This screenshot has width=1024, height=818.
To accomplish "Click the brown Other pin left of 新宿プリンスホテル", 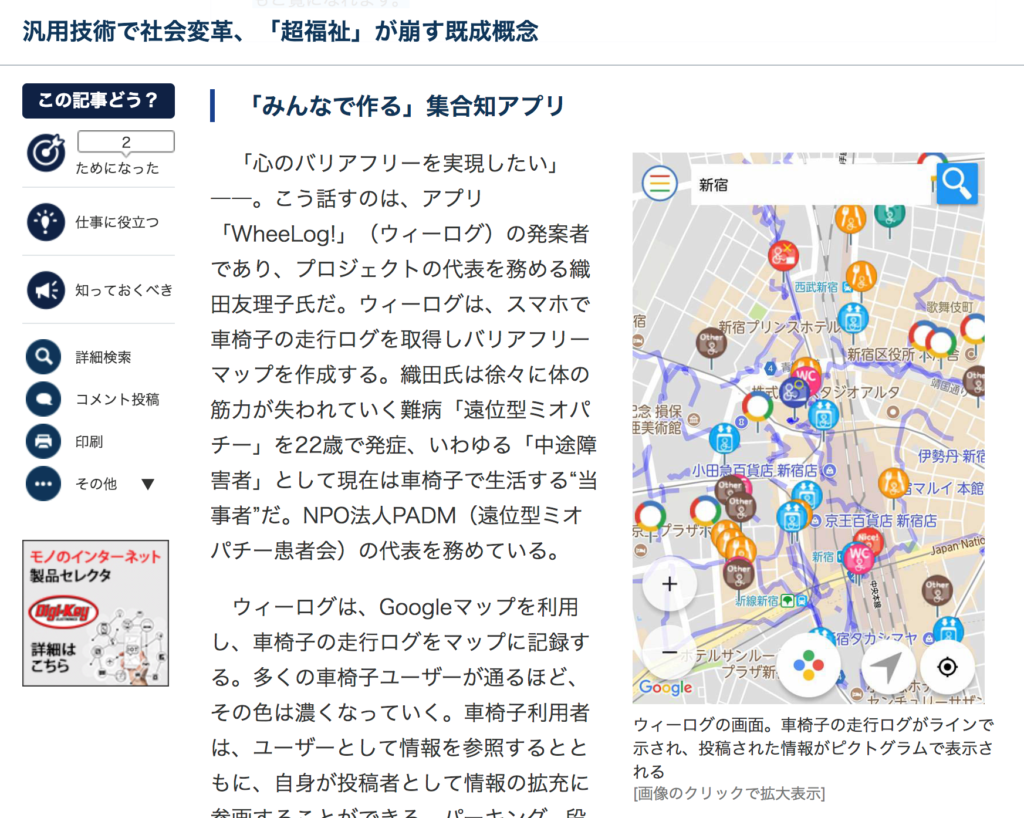I will coord(712,345).
